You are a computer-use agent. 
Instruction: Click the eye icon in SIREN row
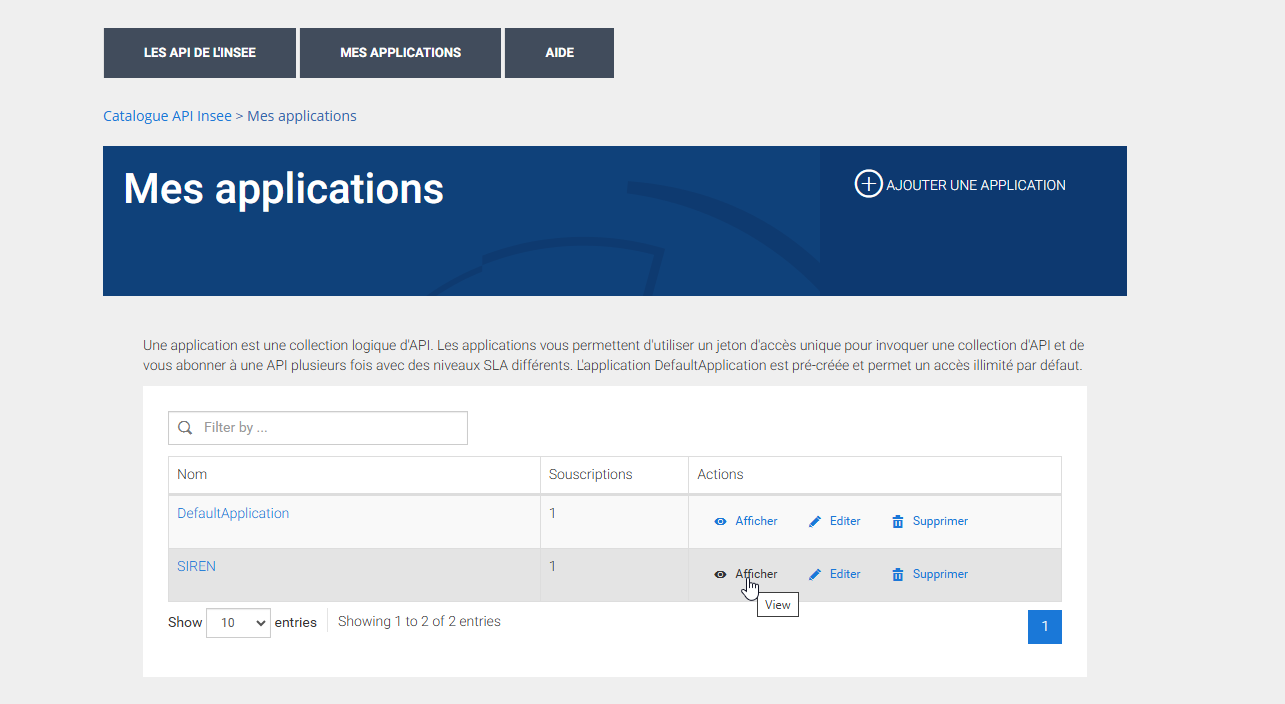coord(720,575)
